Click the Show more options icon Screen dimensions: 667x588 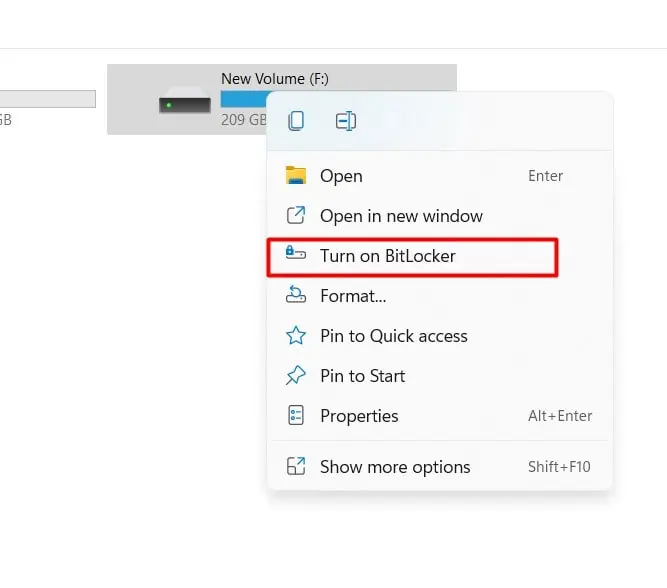tap(296, 467)
